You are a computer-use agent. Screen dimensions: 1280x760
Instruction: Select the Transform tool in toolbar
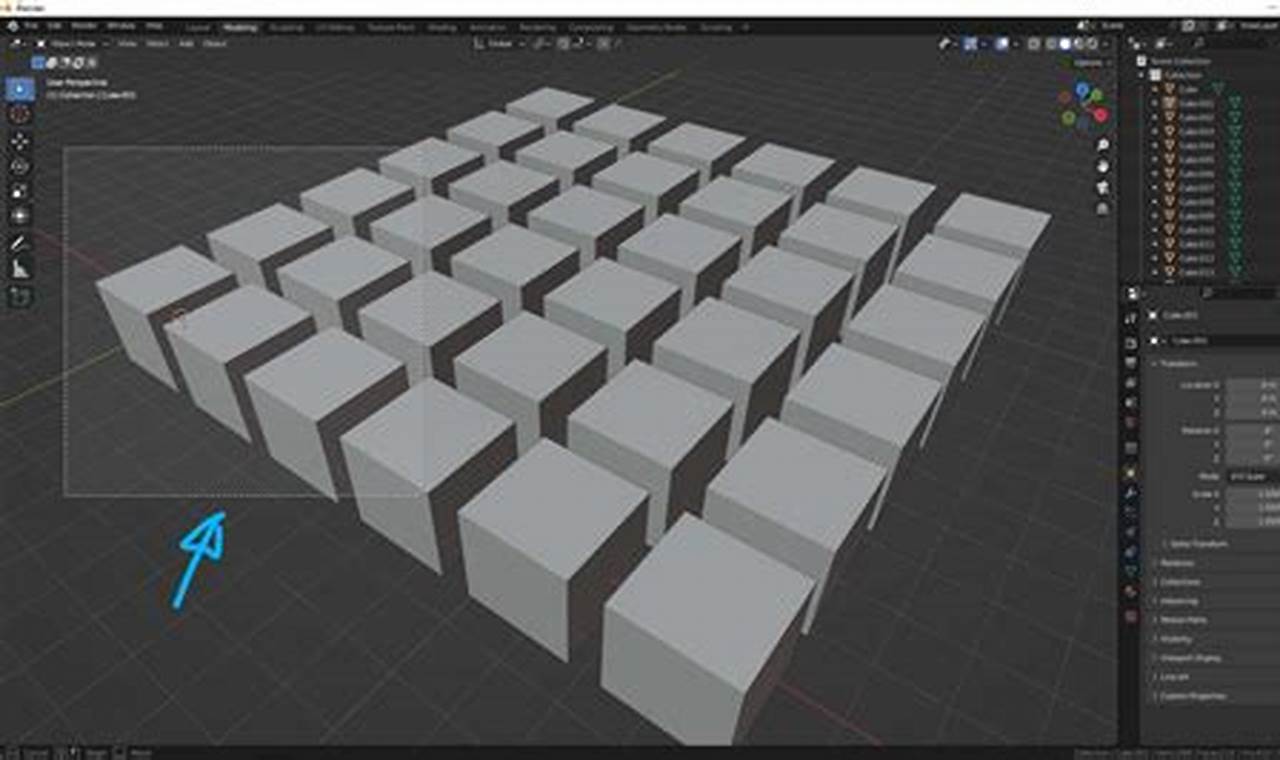20,216
